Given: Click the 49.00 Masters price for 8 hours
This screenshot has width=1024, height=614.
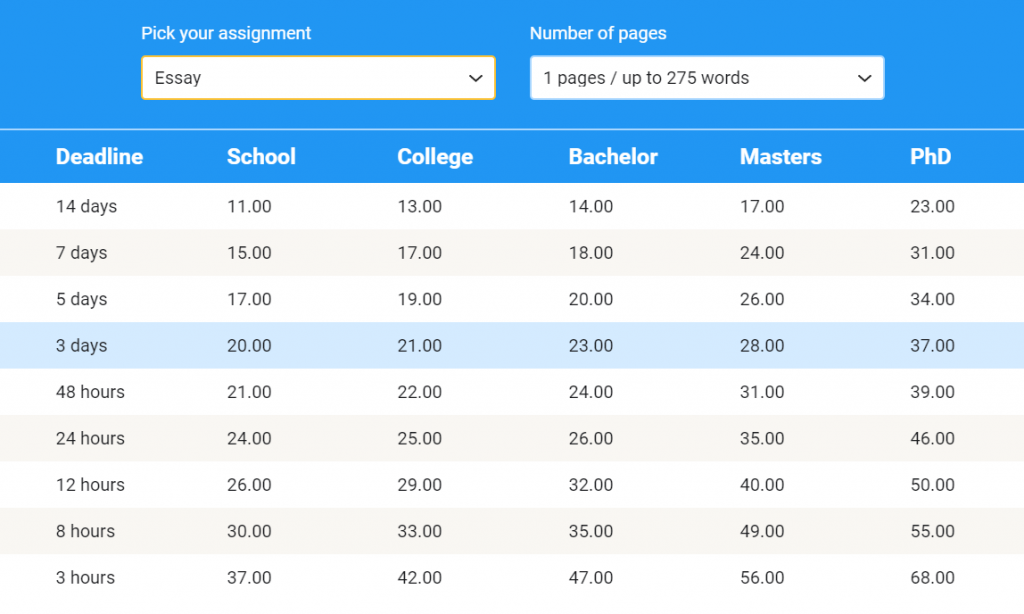Looking at the screenshot, I should [762, 531].
